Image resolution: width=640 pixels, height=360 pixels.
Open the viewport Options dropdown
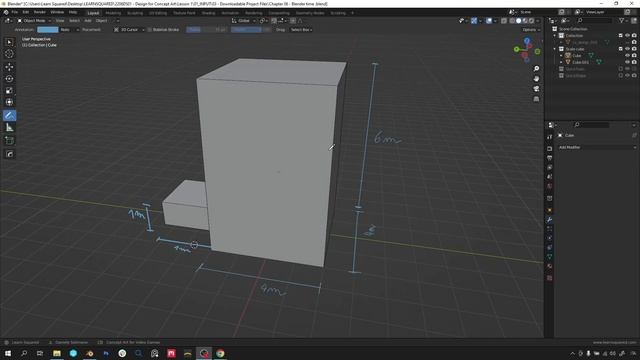tap(531, 30)
